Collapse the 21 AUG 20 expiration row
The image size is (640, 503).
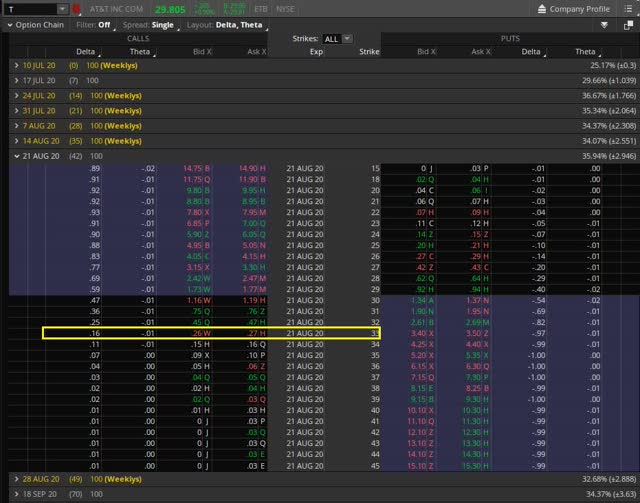pyautogui.click(x=16, y=156)
